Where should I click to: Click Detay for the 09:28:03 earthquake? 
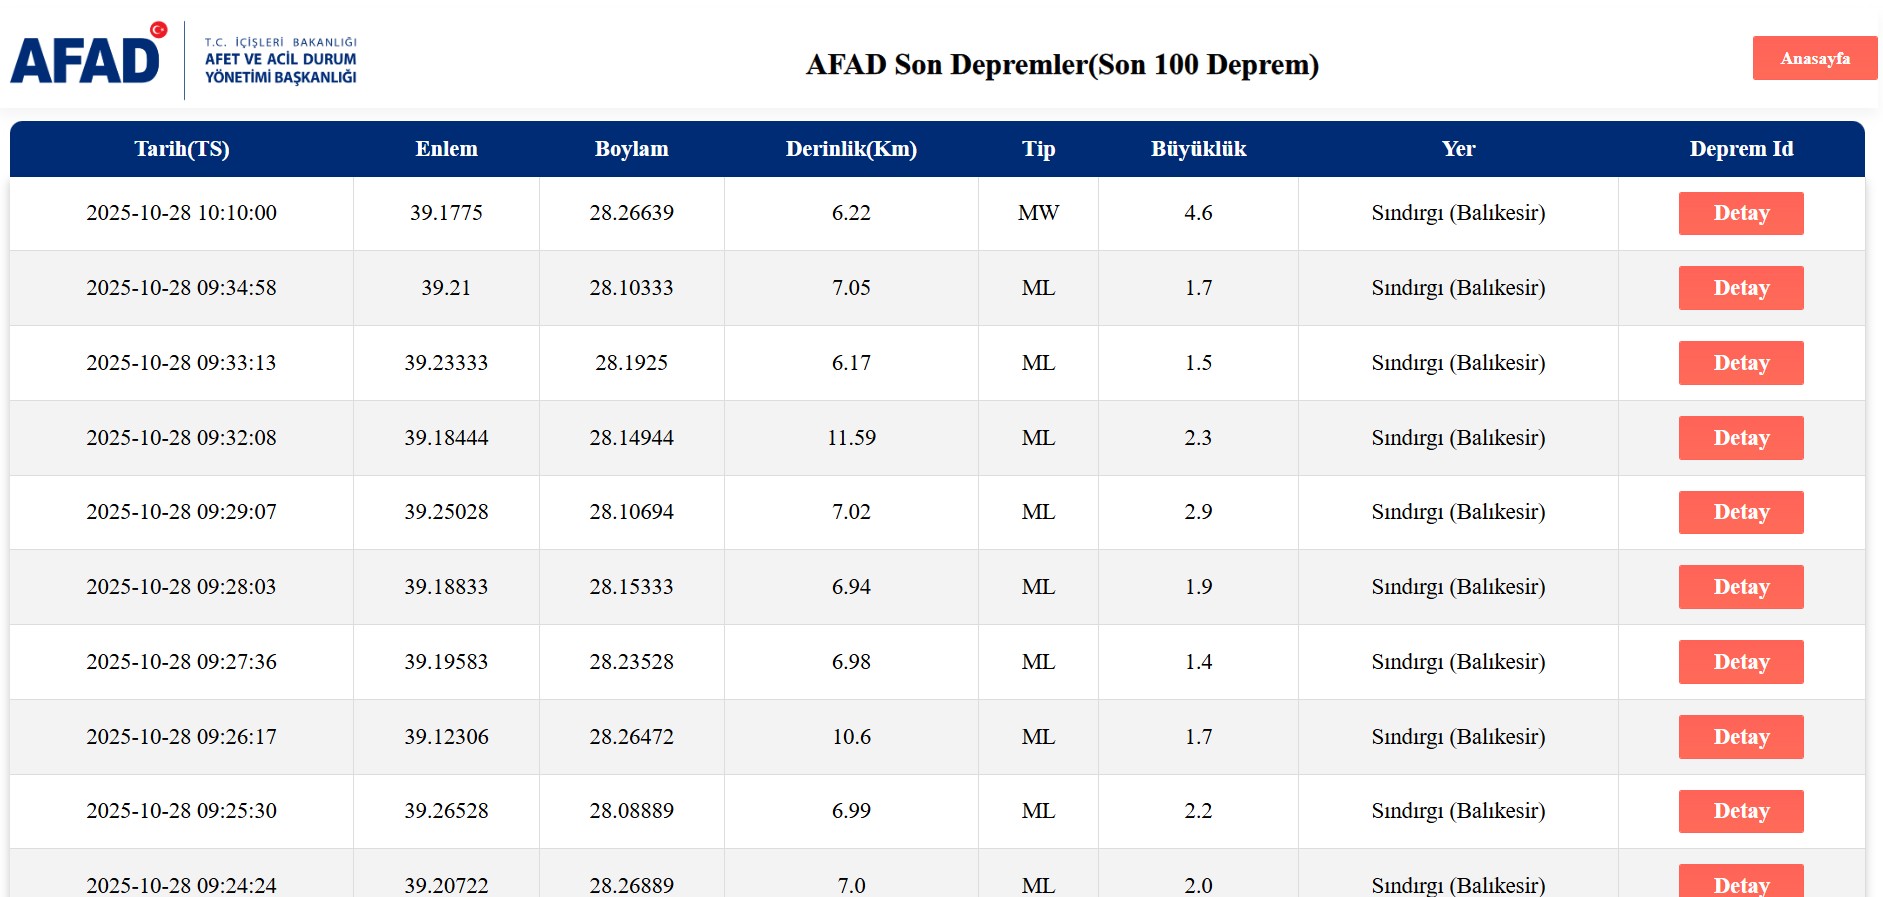coord(1740,587)
